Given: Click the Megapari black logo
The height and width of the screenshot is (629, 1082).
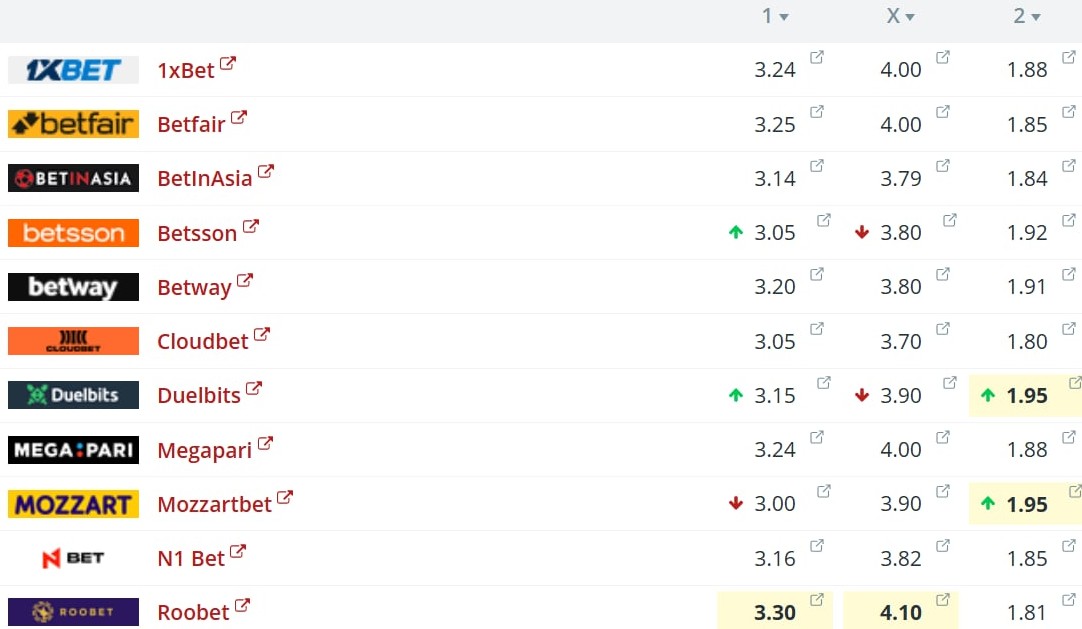Looking at the screenshot, I should click(73, 450).
